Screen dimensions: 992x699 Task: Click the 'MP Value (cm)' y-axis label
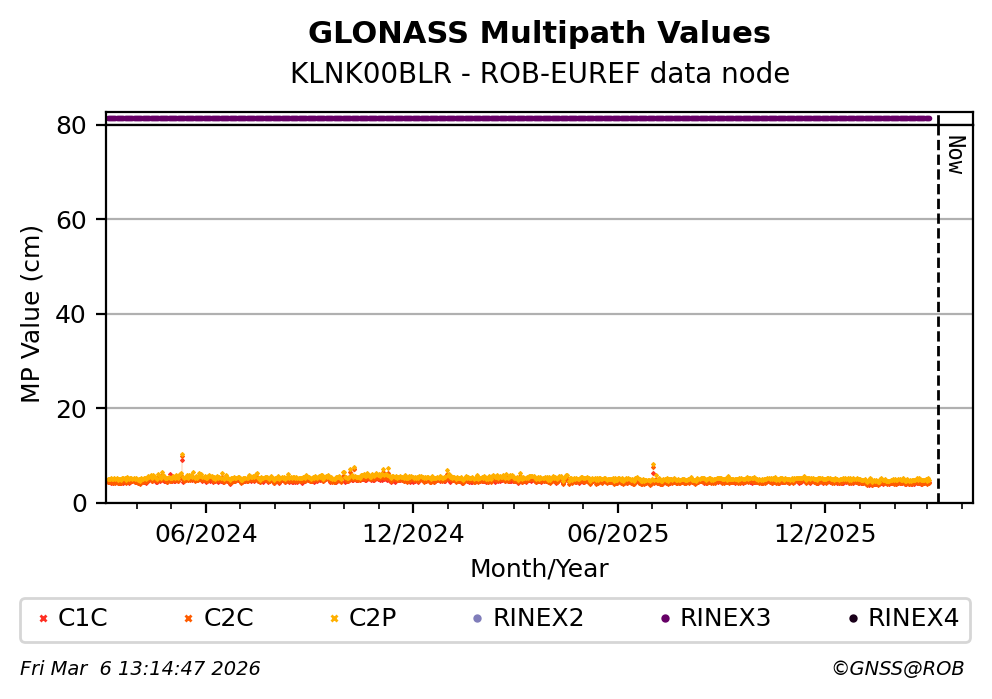coord(32,314)
